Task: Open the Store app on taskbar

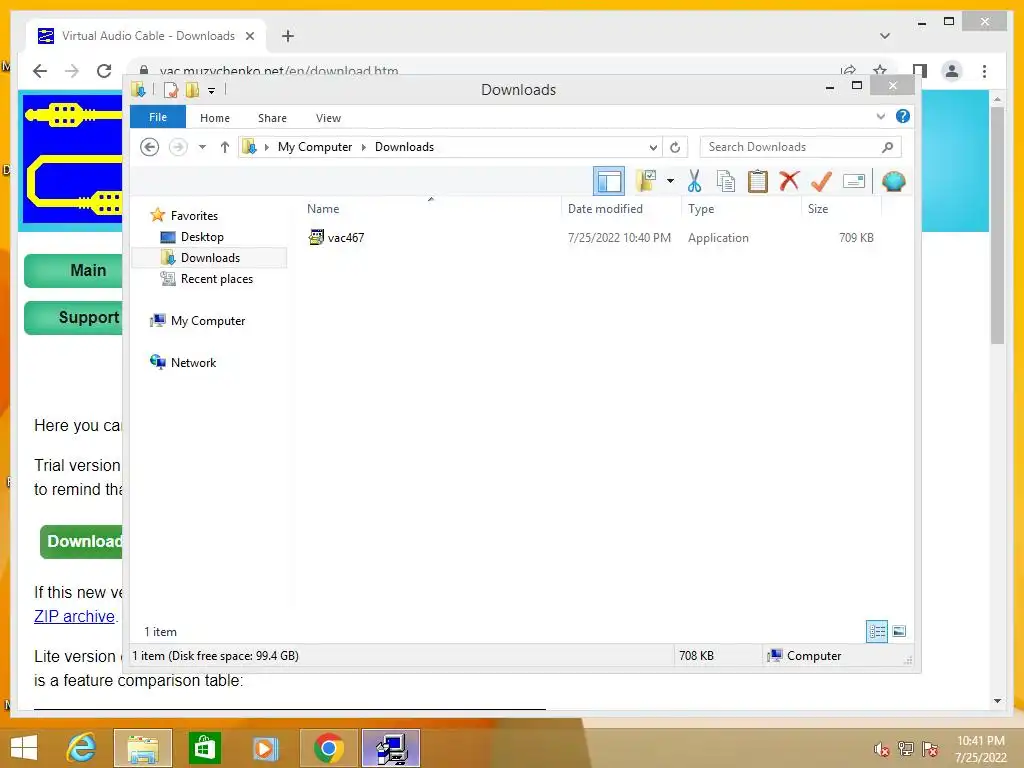Action: 204,748
